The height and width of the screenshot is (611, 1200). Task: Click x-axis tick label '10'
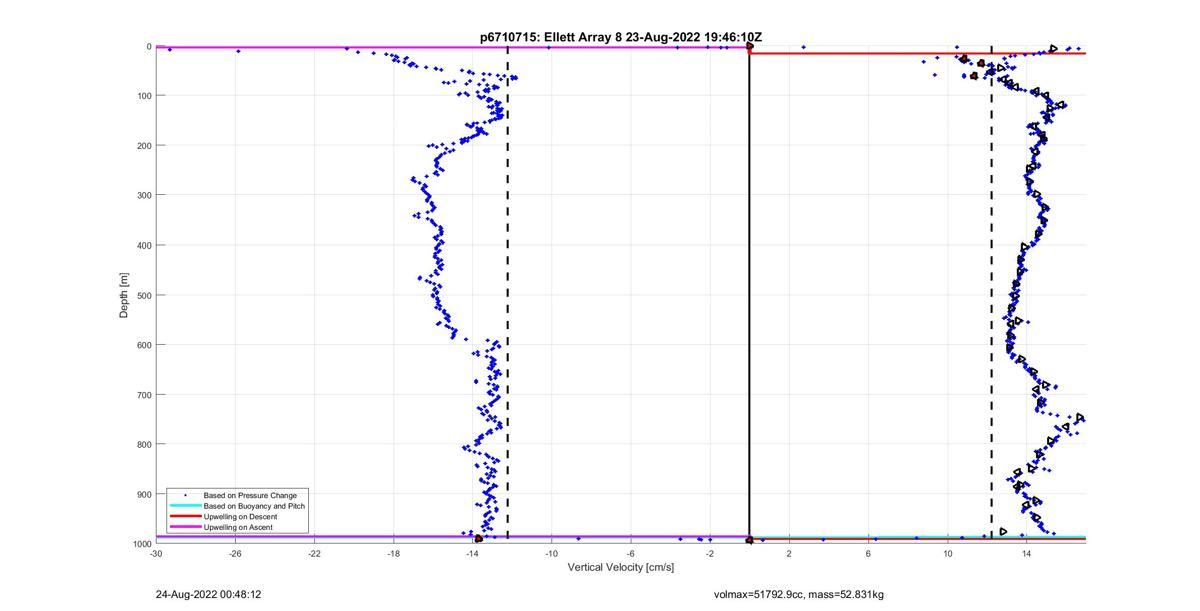pos(947,553)
